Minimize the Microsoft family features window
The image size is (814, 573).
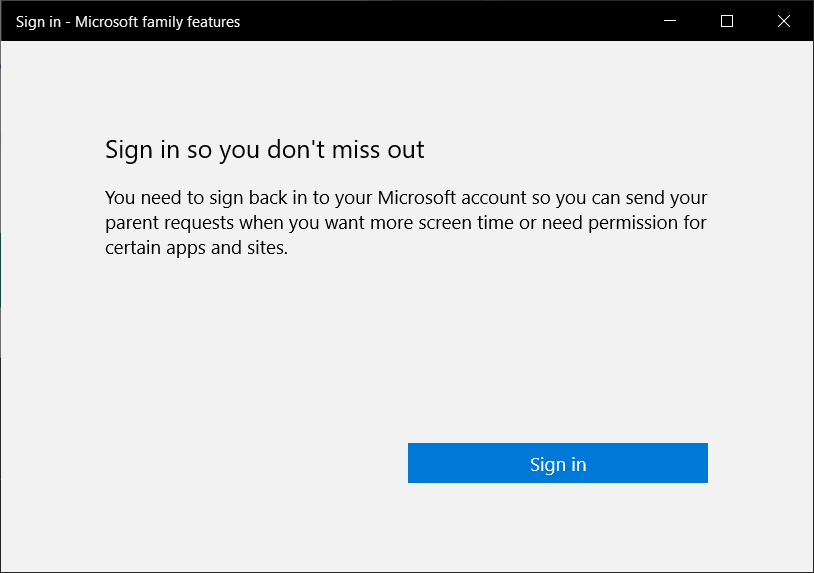click(x=670, y=21)
